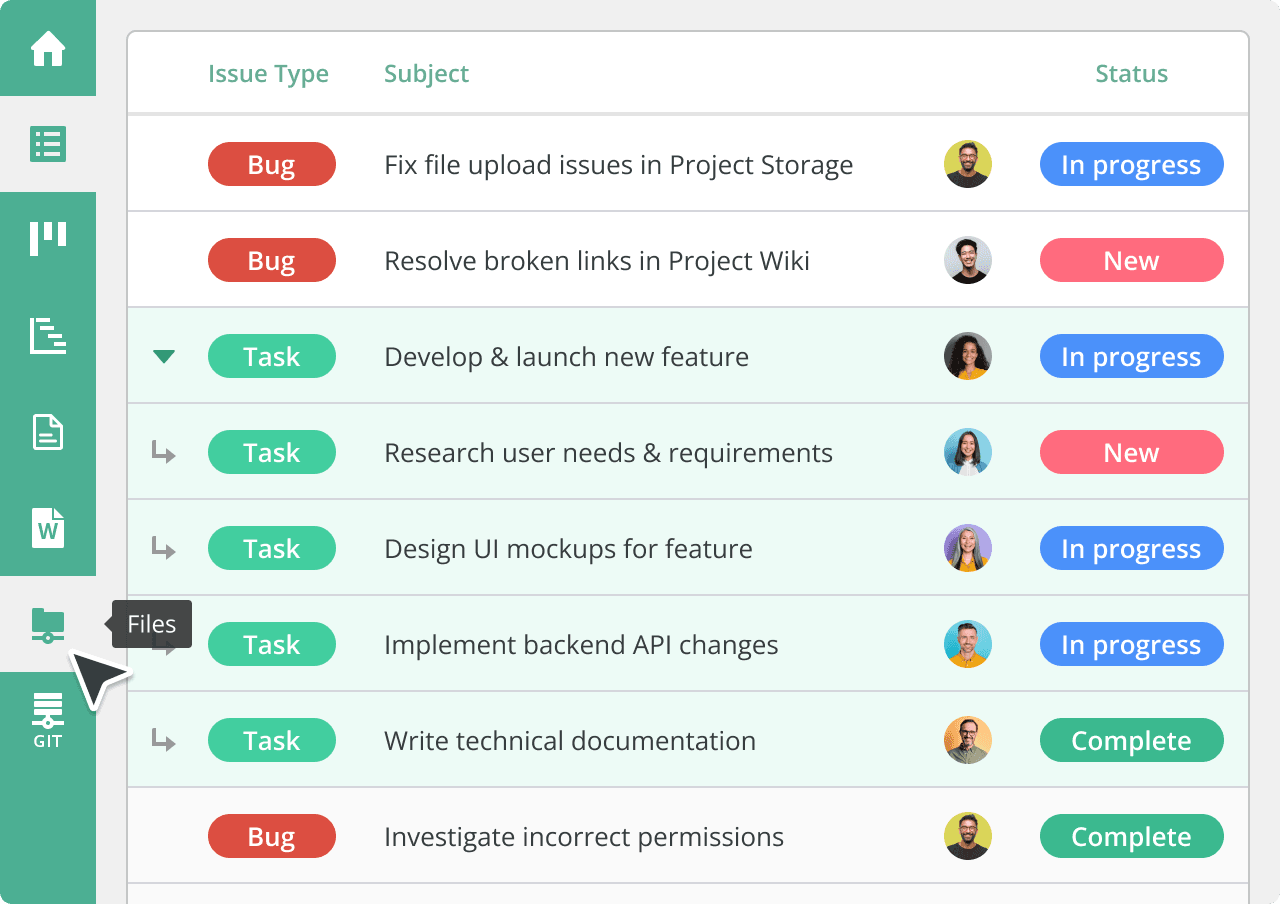Screen dimensions: 1280x904
Task: Collapse the Develop & launch new feature task
Action: [164, 357]
